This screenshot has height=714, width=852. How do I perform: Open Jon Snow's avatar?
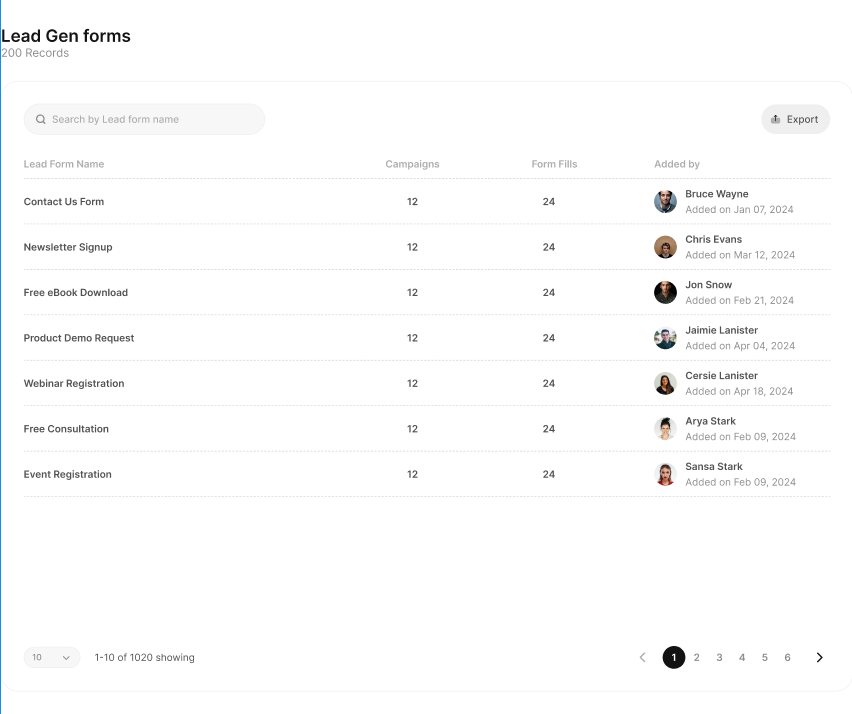(665, 292)
